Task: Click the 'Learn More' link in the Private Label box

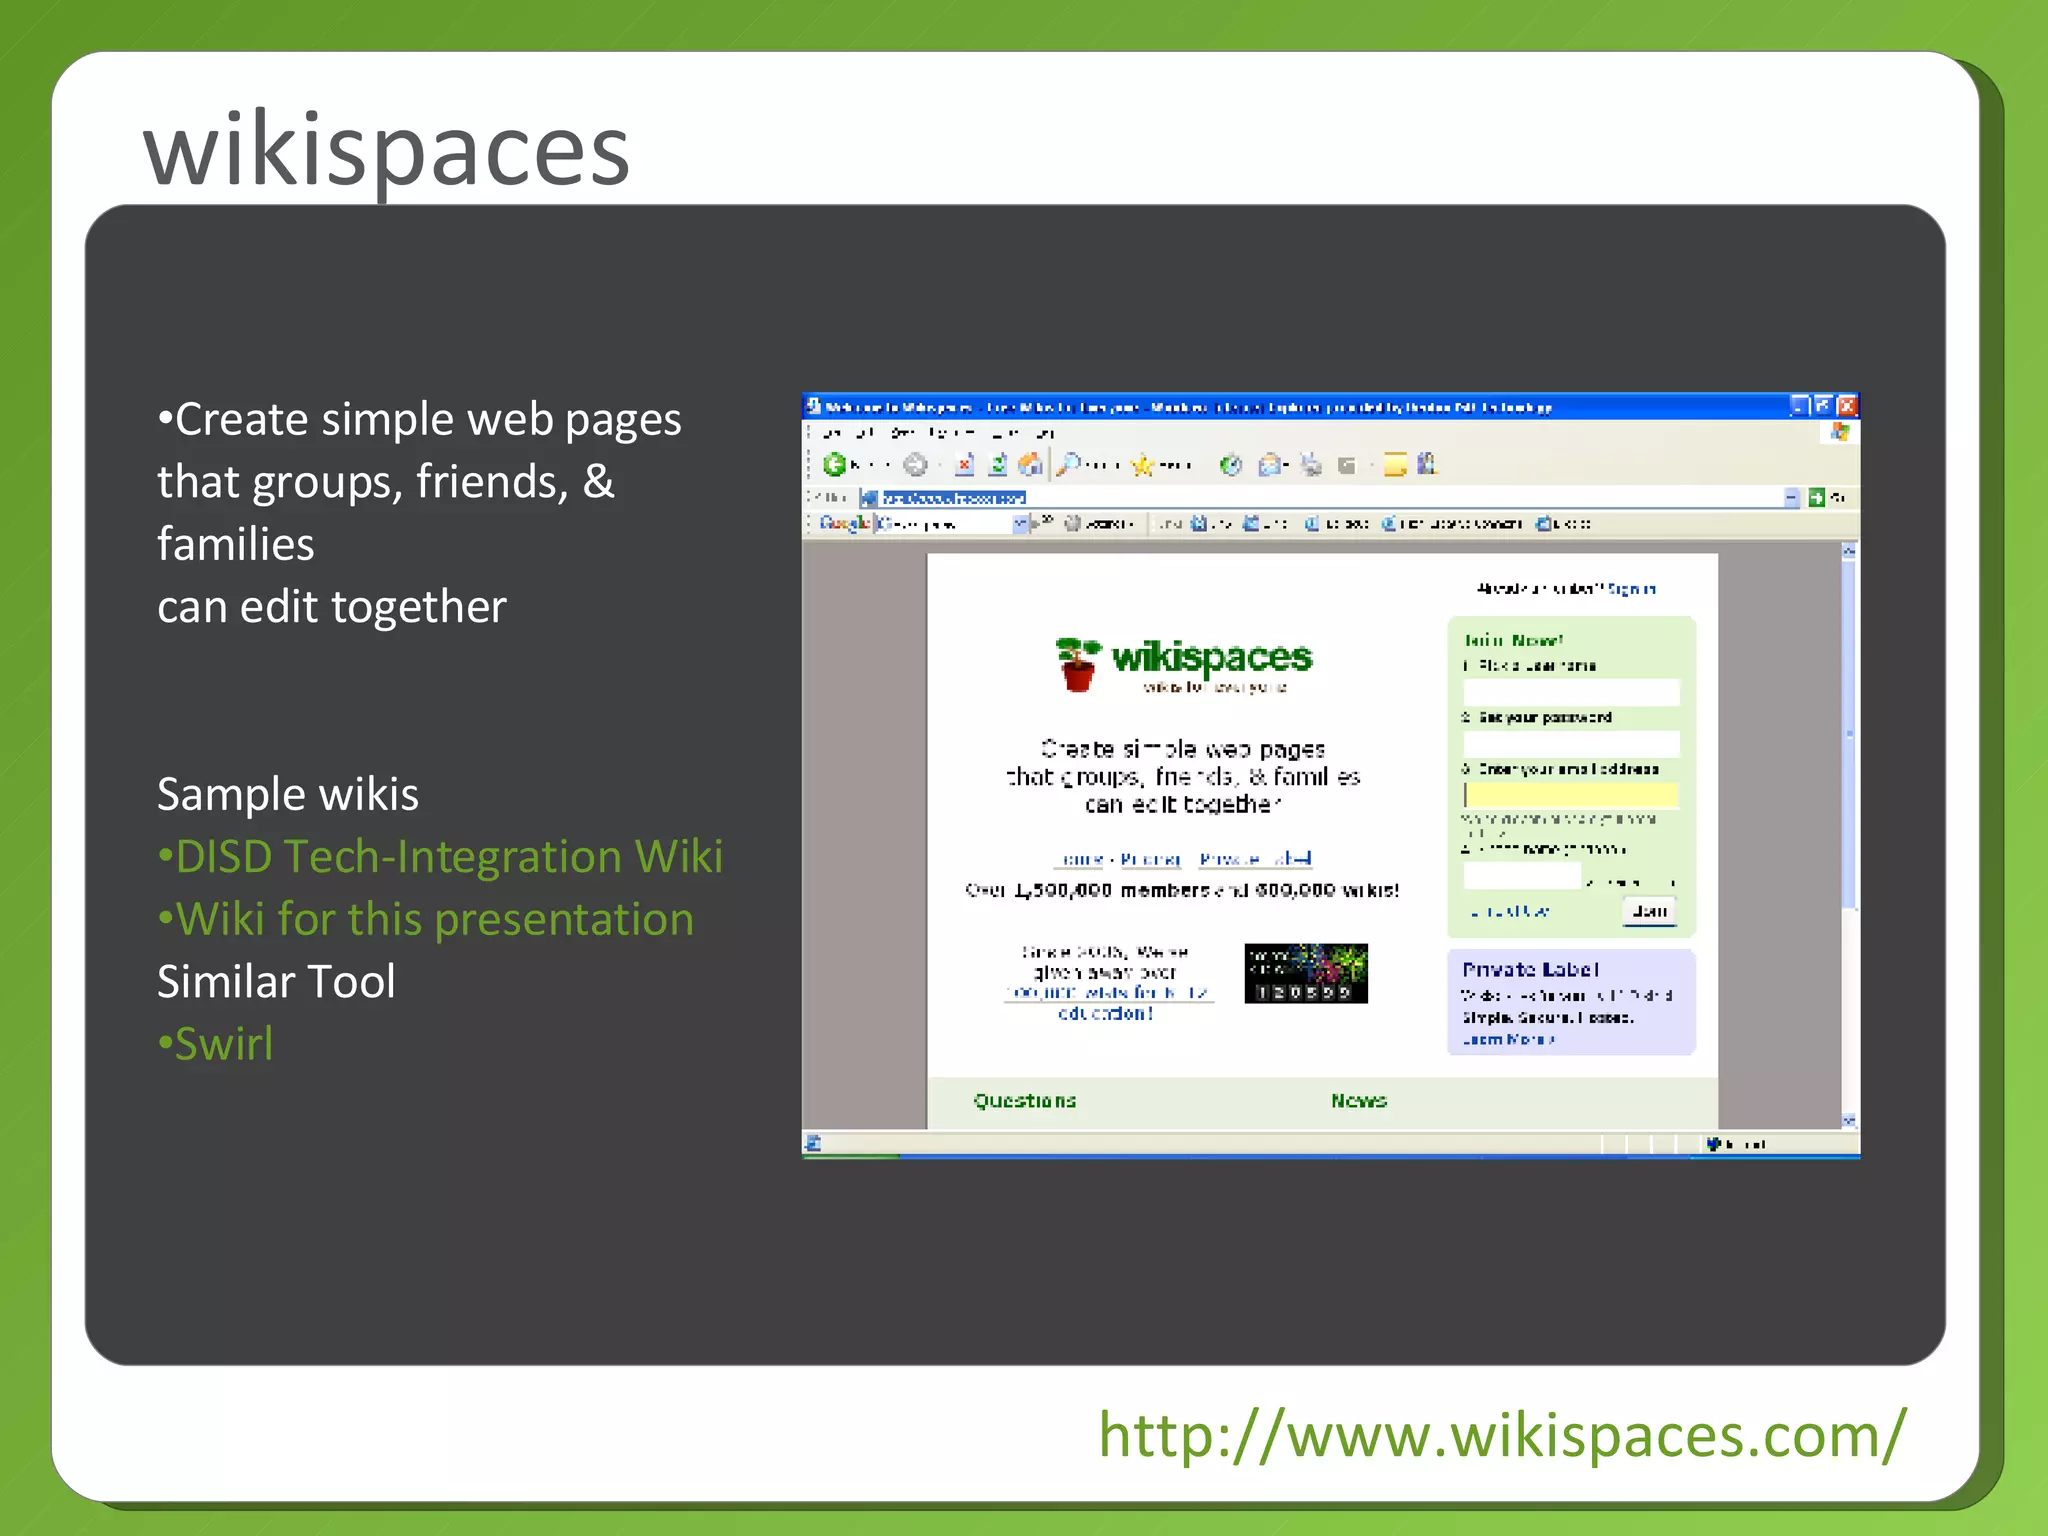Action: tap(1508, 1039)
